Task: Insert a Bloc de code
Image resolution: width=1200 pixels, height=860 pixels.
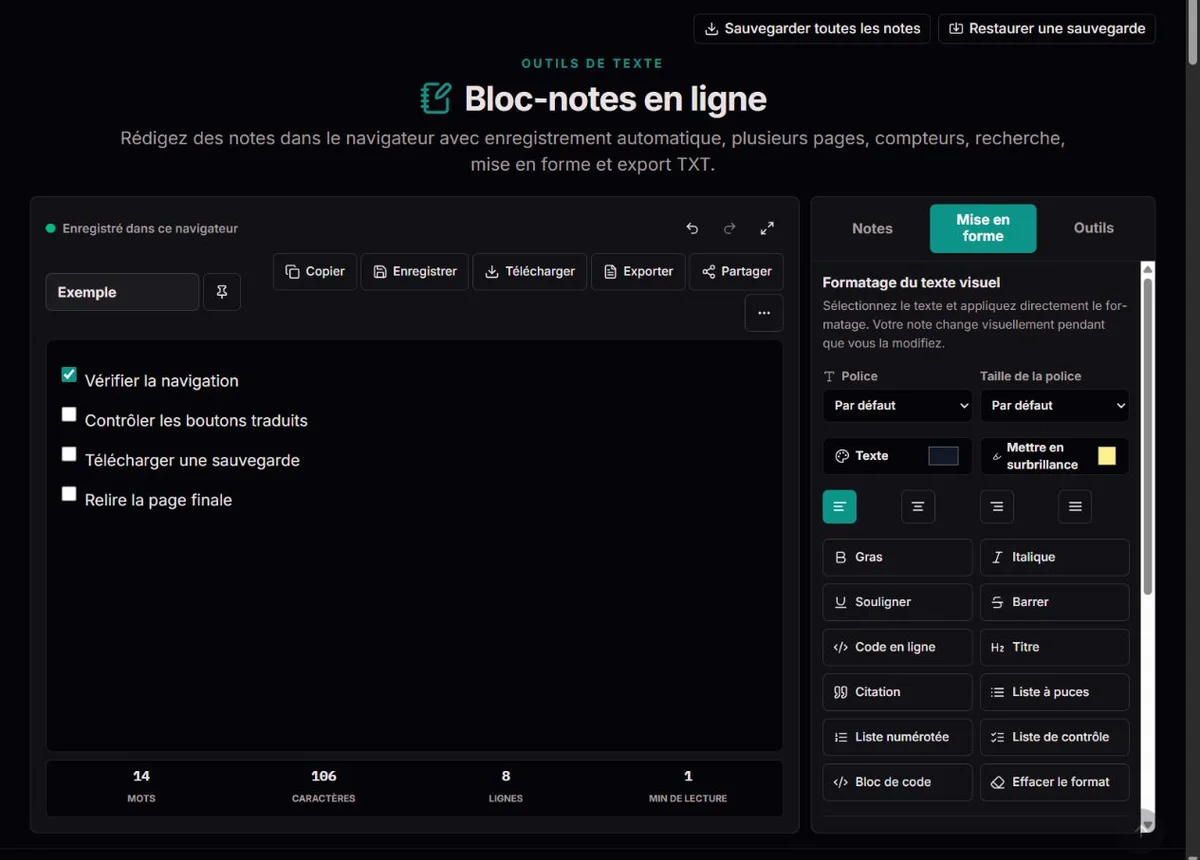Action: point(897,782)
